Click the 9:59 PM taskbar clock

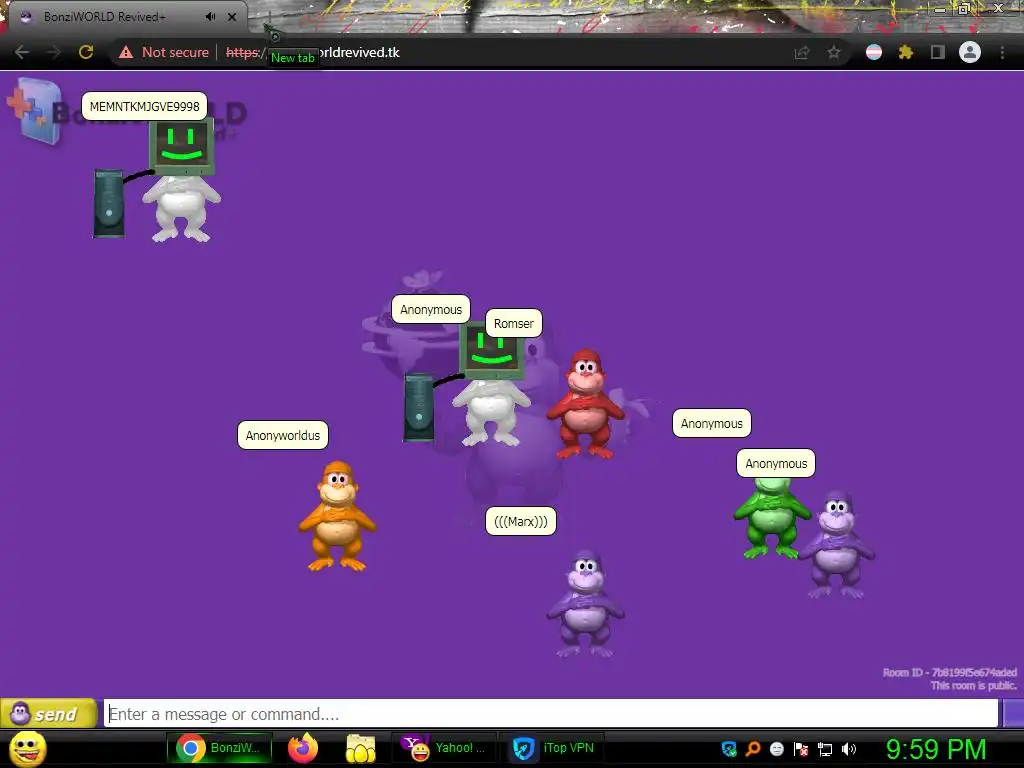(936, 749)
